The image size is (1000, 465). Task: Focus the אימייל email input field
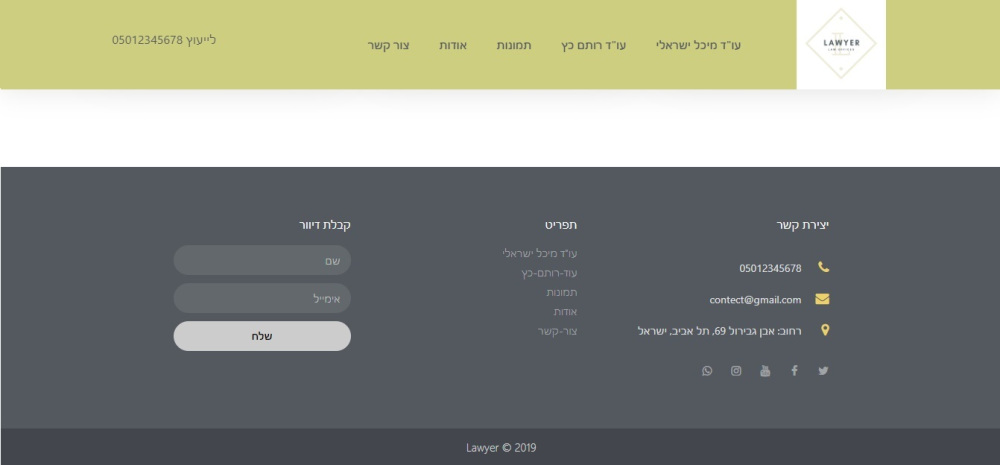(x=262, y=298)
